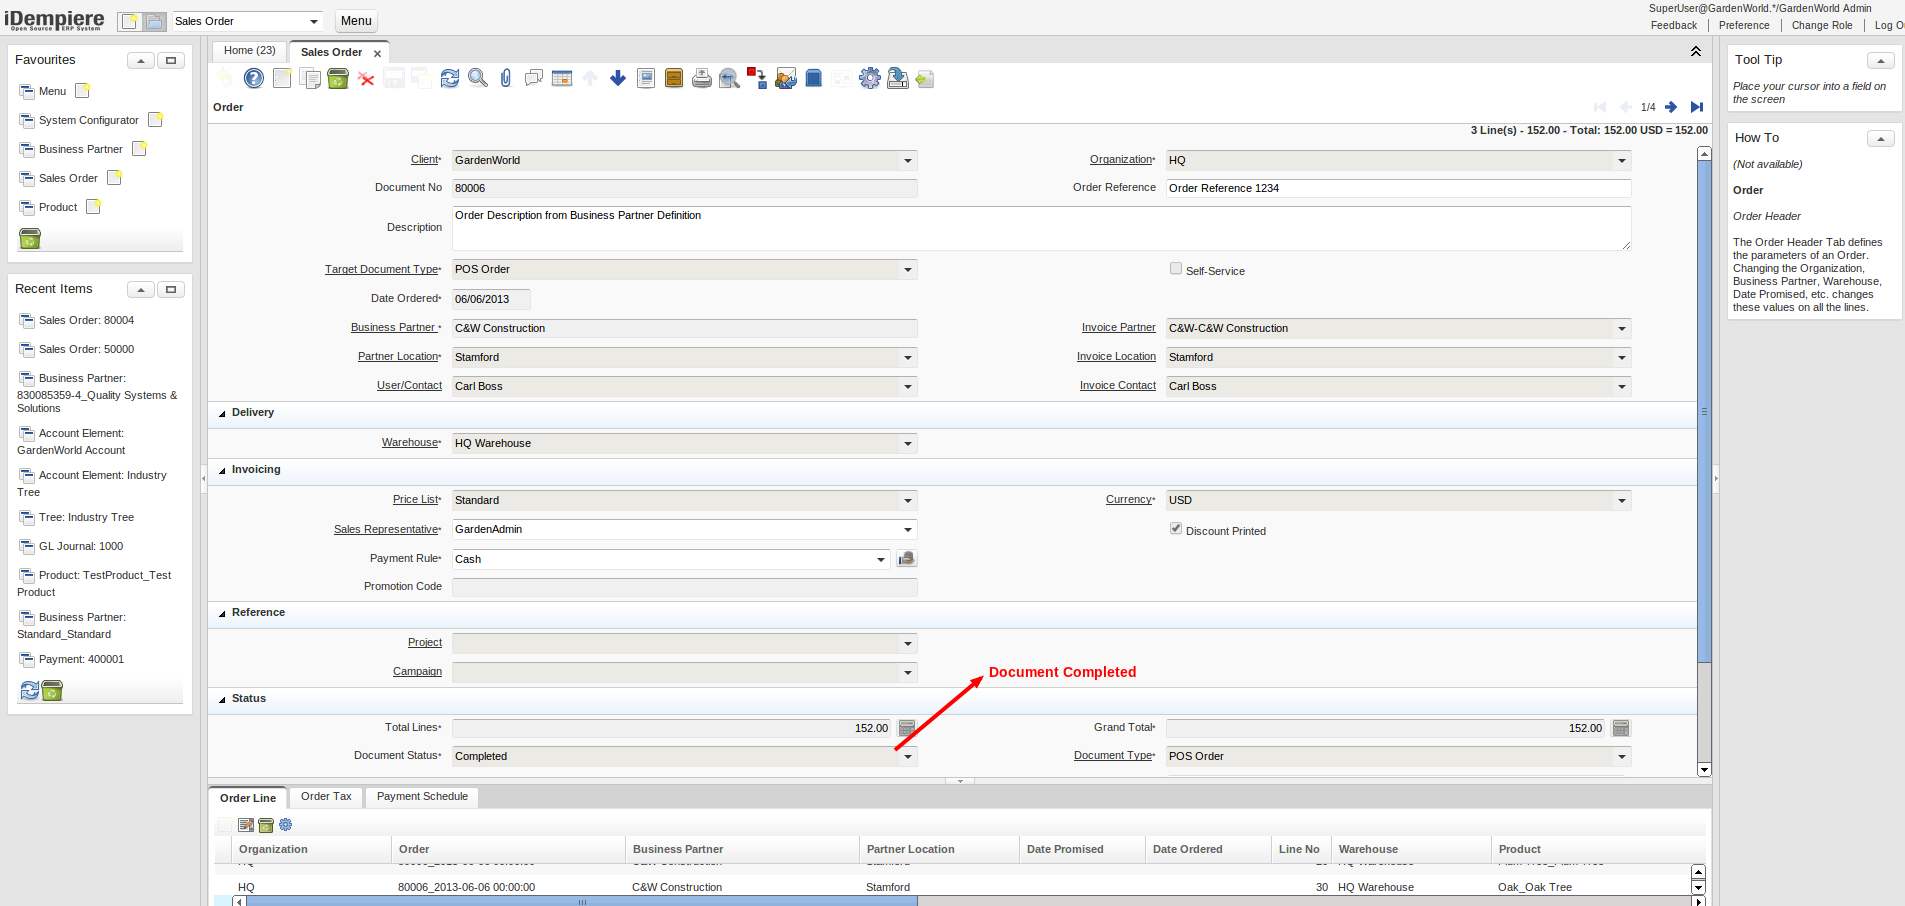Advance to the next record with the arrow

point(1671,107)
